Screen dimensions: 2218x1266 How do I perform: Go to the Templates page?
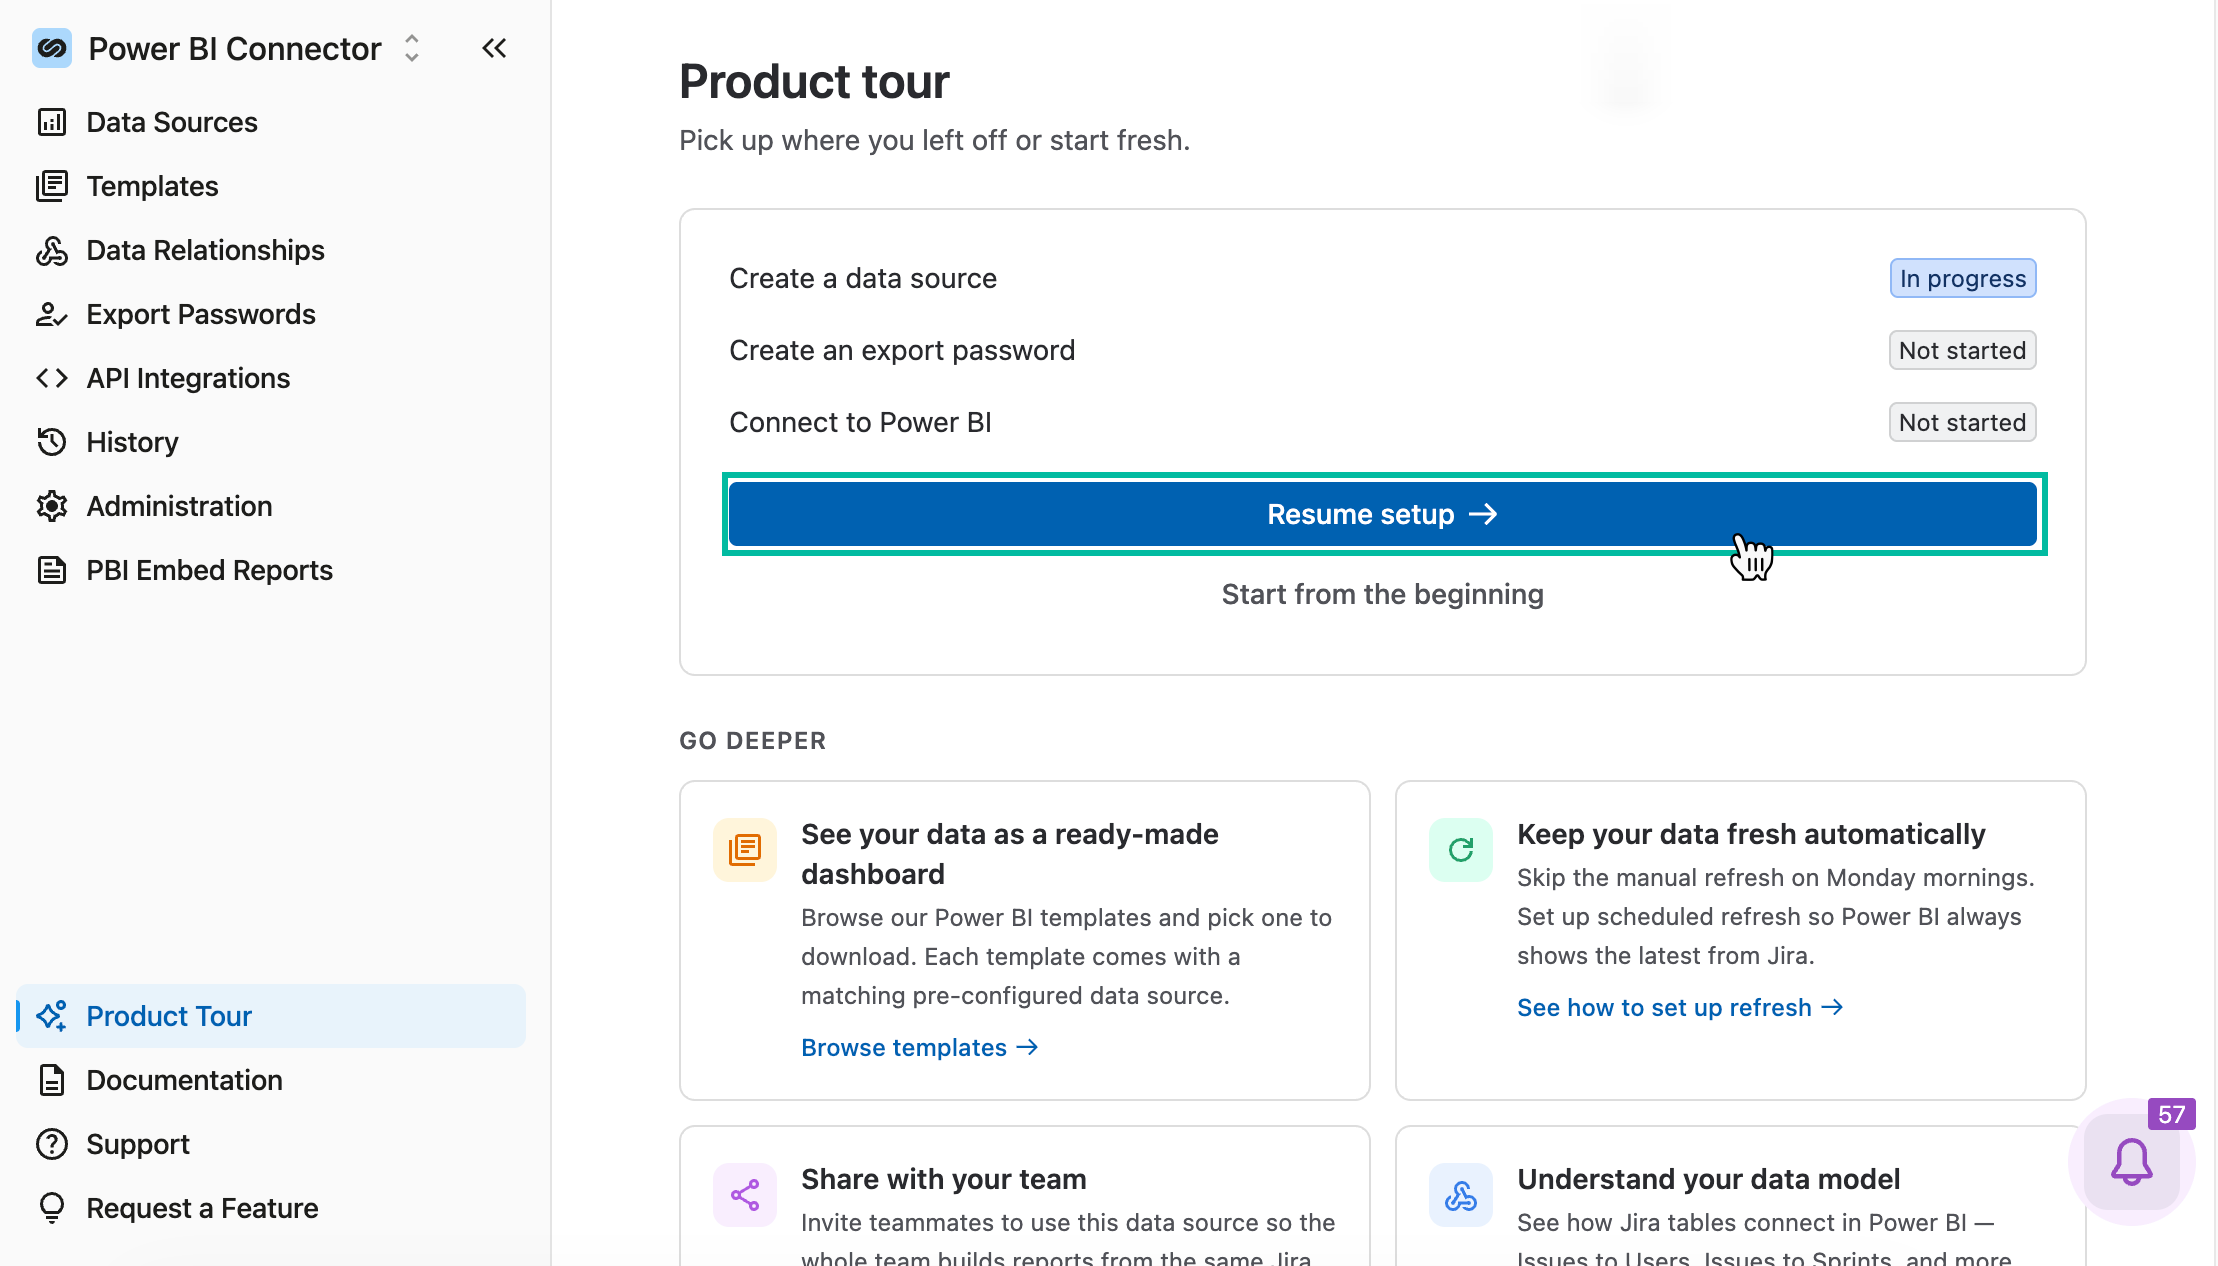click(152, 186)
